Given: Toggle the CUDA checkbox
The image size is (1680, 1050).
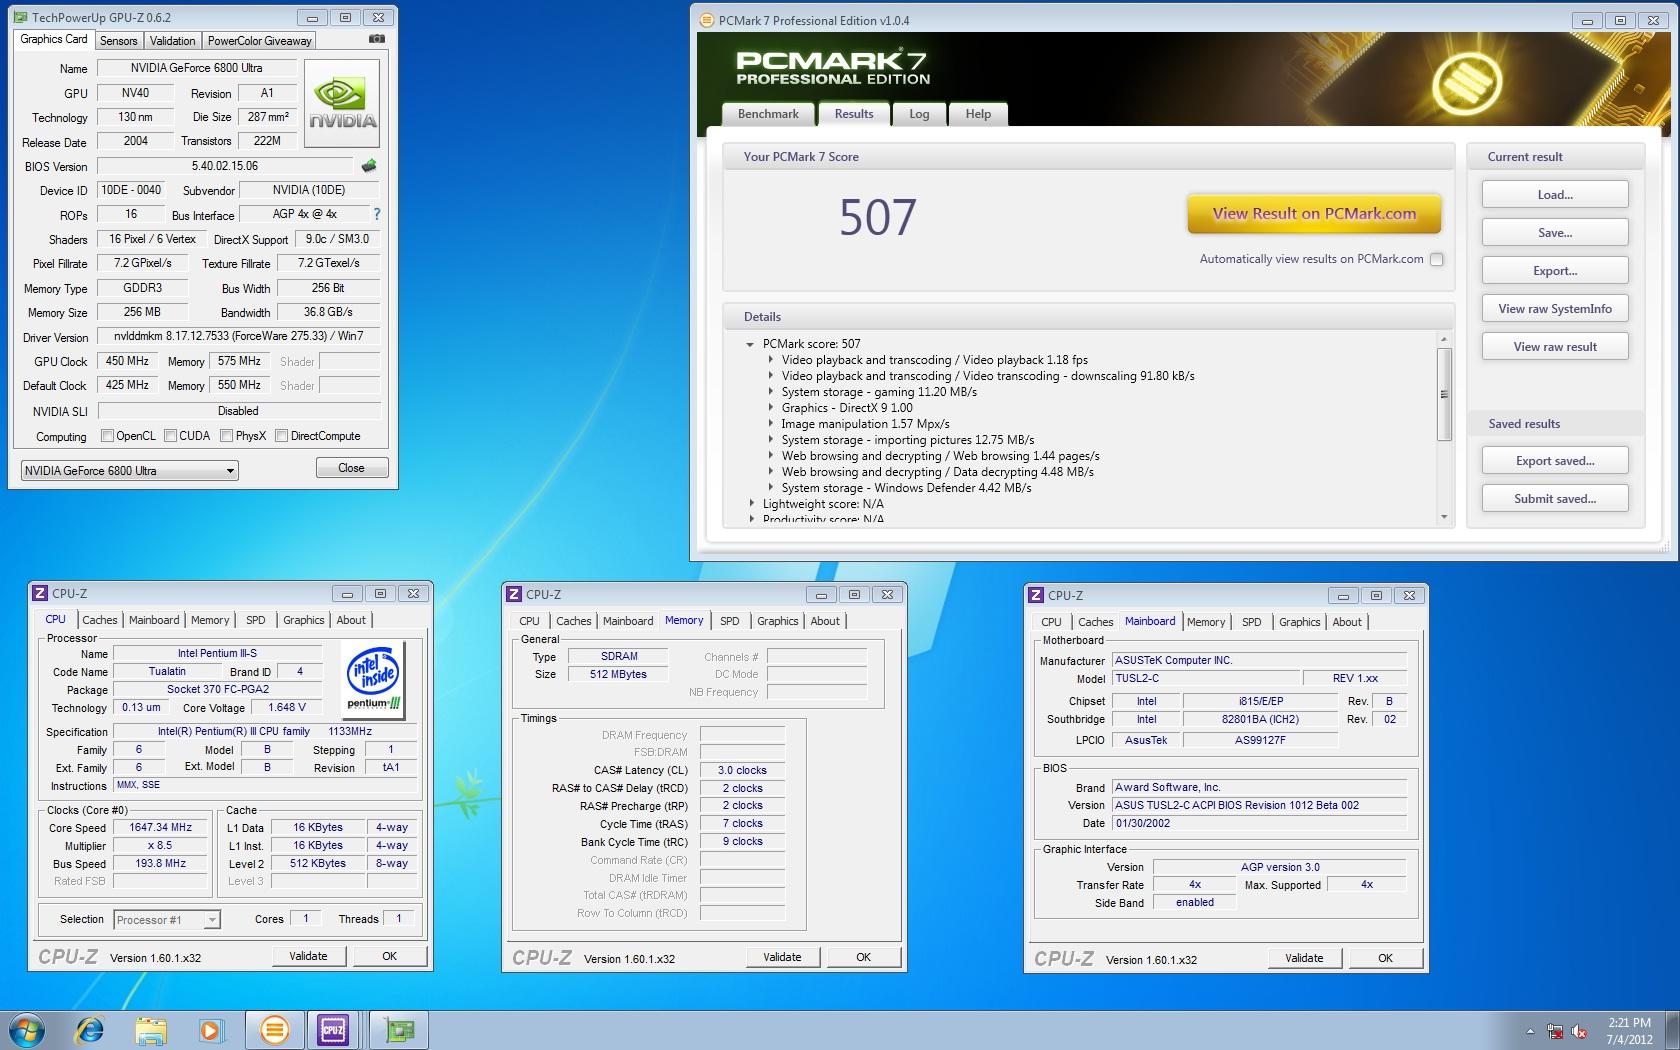Looking at the screenshot, I should point(170,436).
